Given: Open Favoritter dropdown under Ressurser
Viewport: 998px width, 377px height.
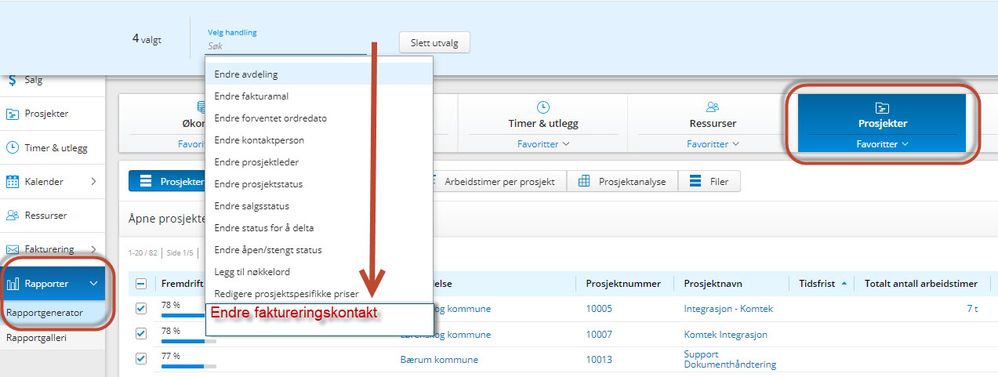Looking at the screenshot, I should pos(712,145).
